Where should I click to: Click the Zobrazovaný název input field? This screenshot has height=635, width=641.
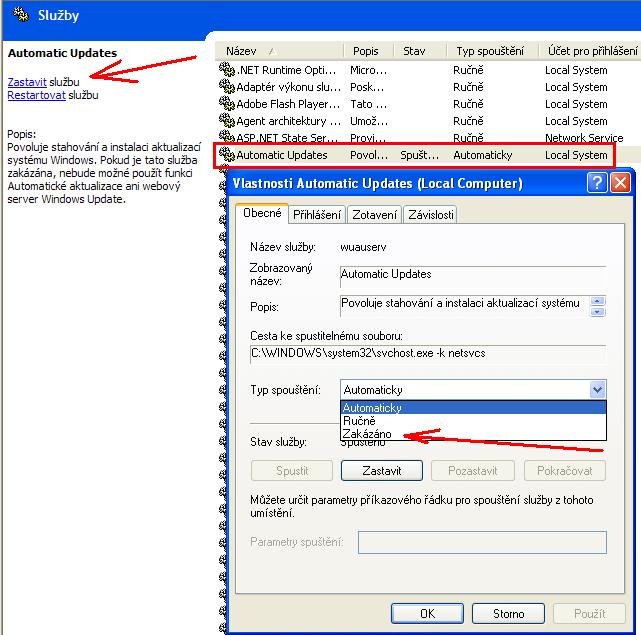click(x=473, y=276)
